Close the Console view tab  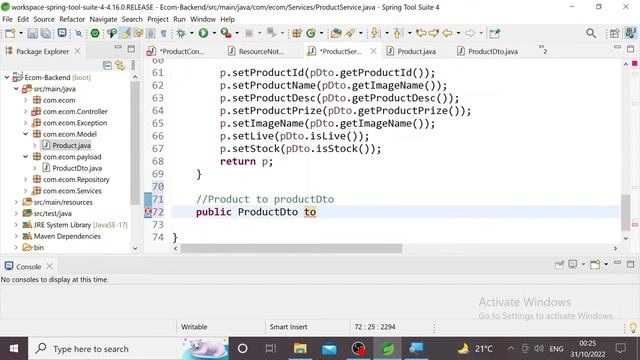tap(49, 266)
